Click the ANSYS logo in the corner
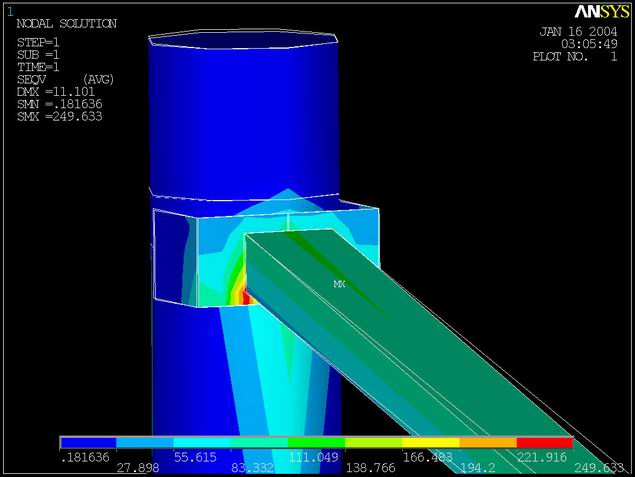635x477 pixels. coord(602,12)
